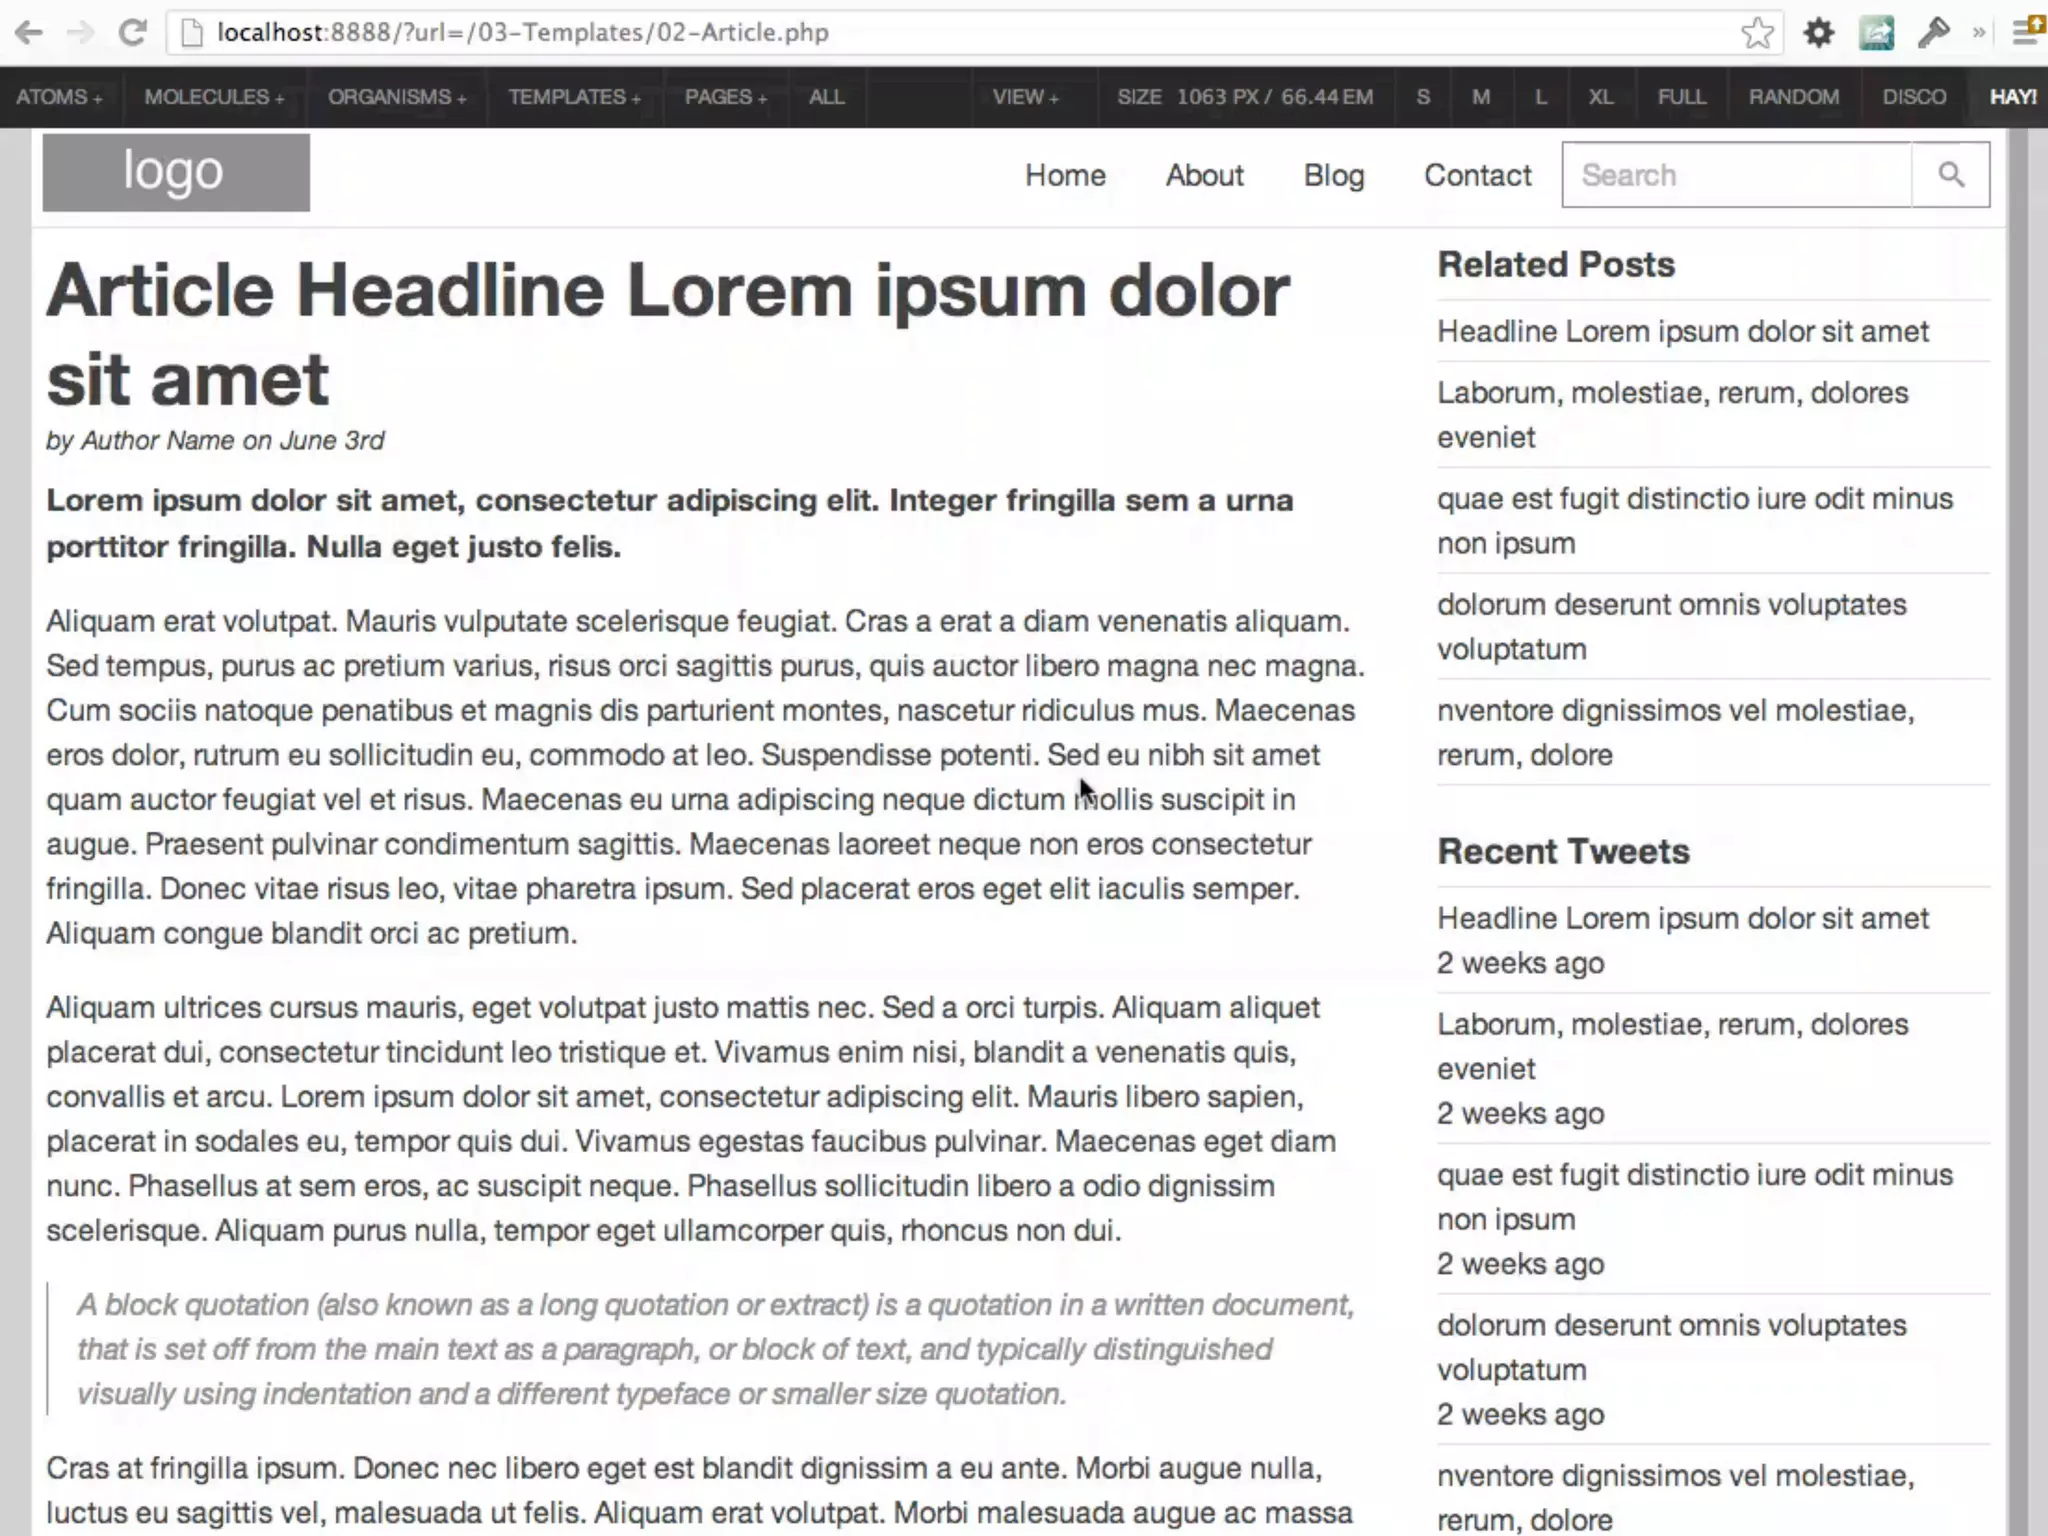Click the wrench tool extension icon
The image size is (2048, 1536).
[x=1933, y=33]
